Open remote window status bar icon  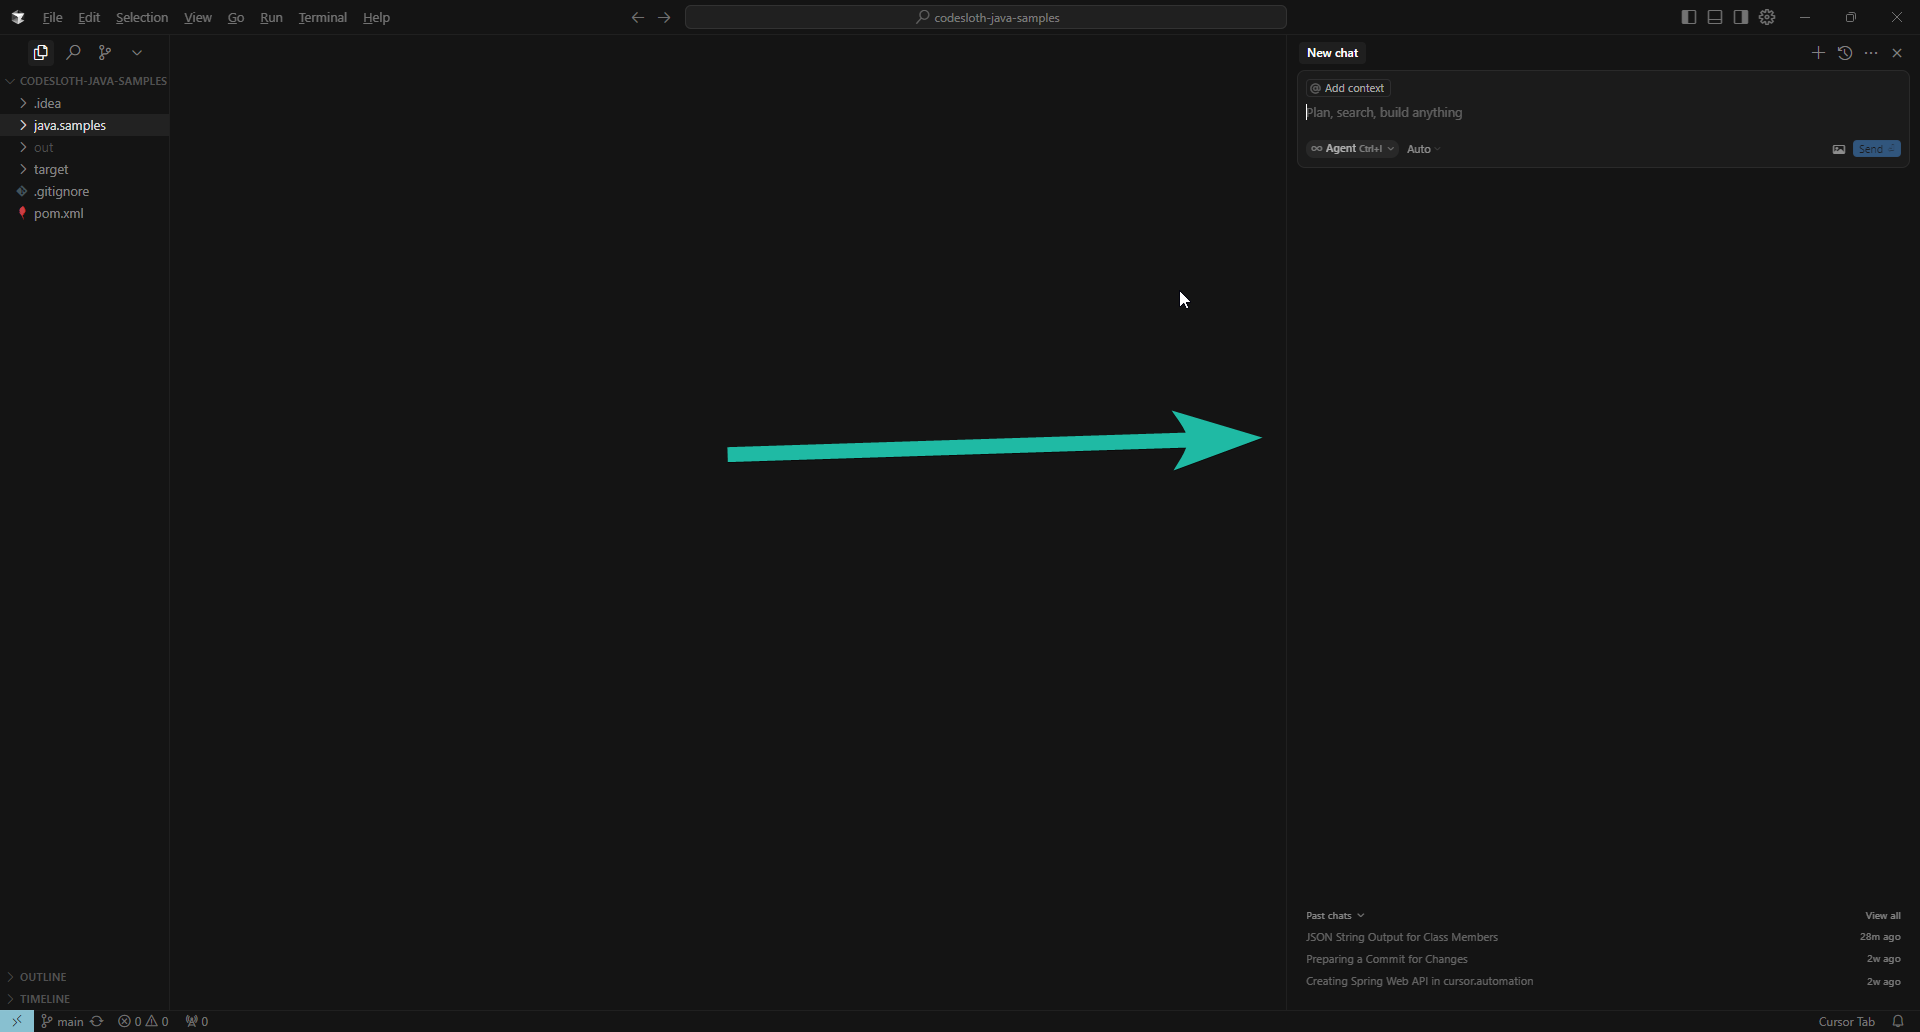tap(17, 1021)
